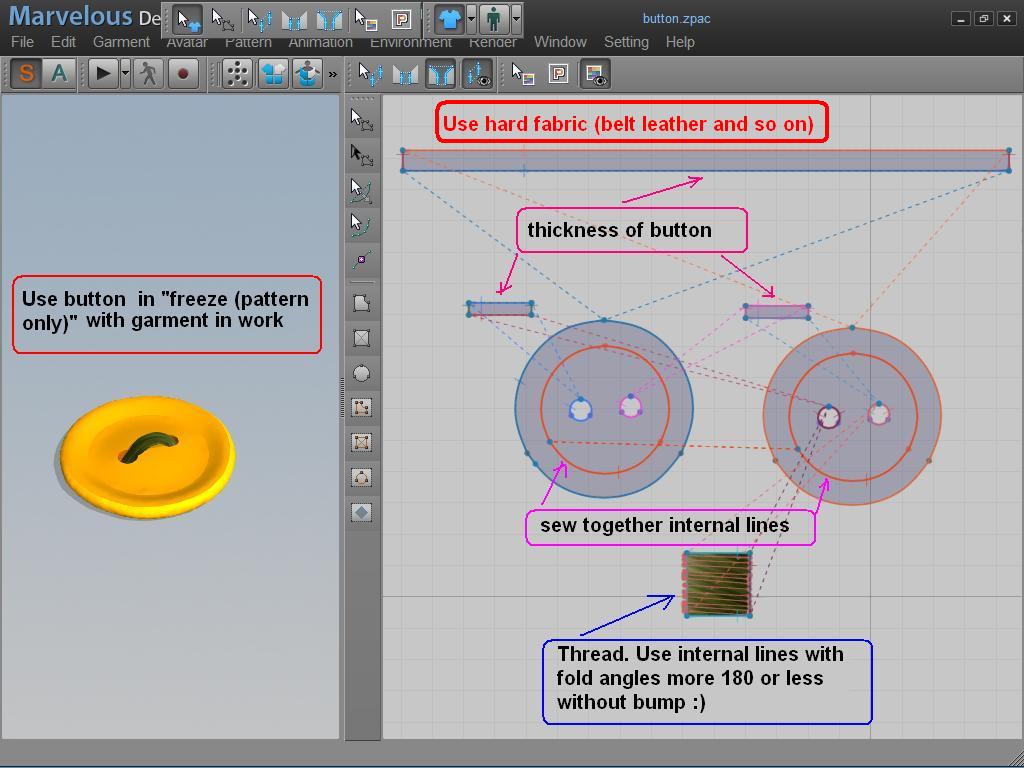The height and width of the screenshot is (768, 1024).
Task: Select the particle dots arrangement icon
Action: [237, 74]
